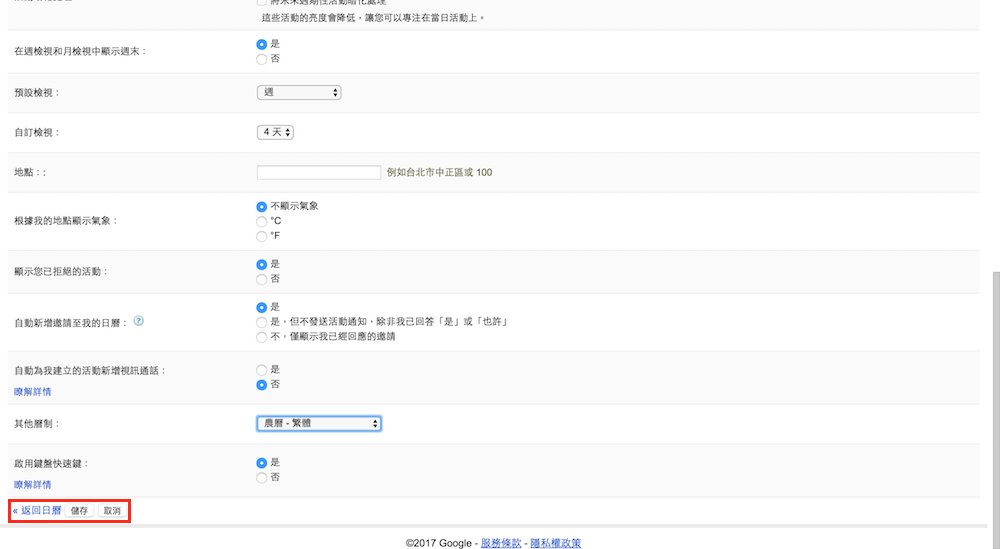Enable video calls for created events

(262, 369)
